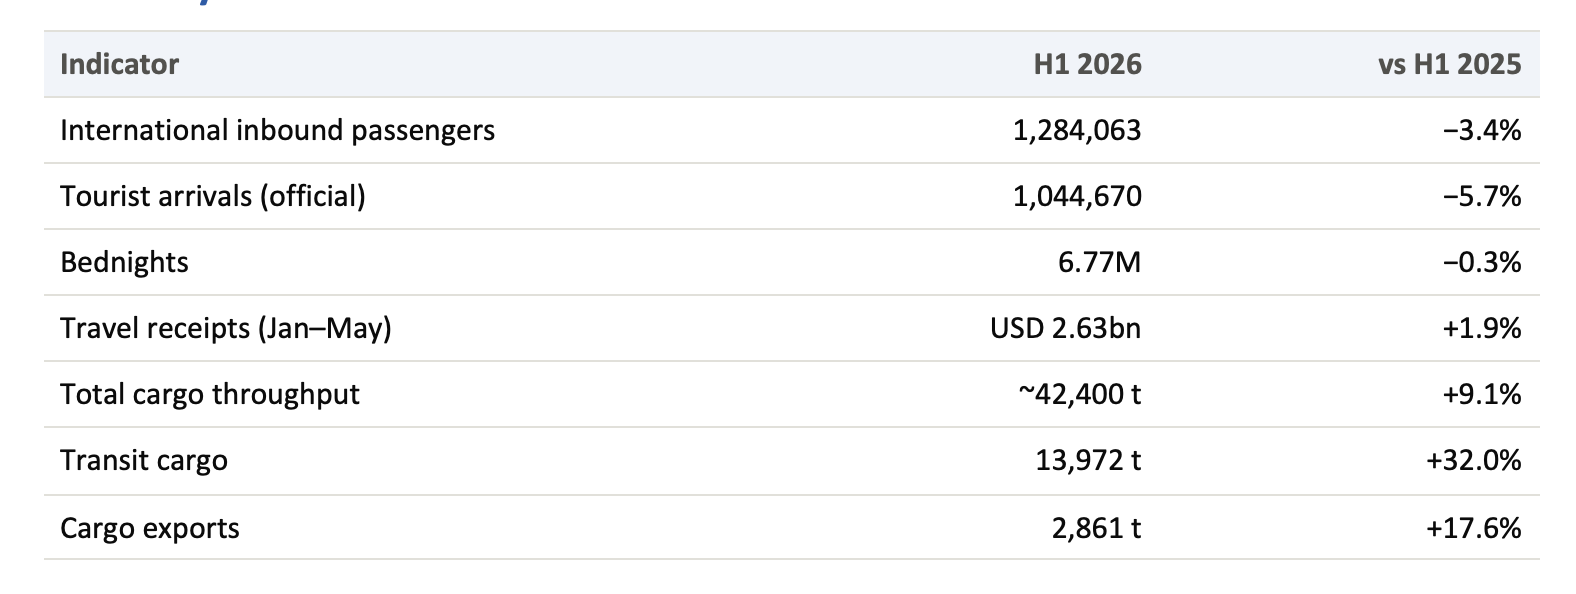Select Travel receipts (Jan–May) label

226,328
